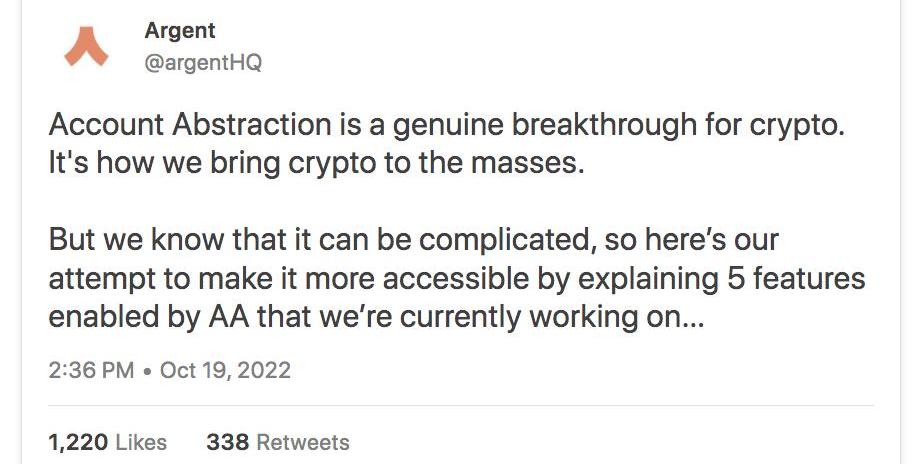Screen dimensions: 918x464
Task: Click the line starting "attempt to make it"
Action: [x=456, y=278]
